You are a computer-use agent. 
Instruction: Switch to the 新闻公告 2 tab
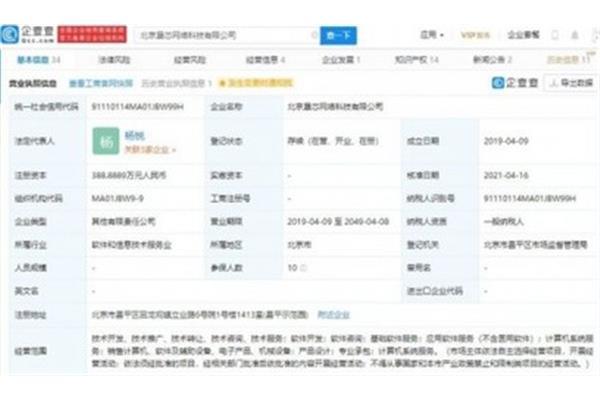click(x=492, y=60)
